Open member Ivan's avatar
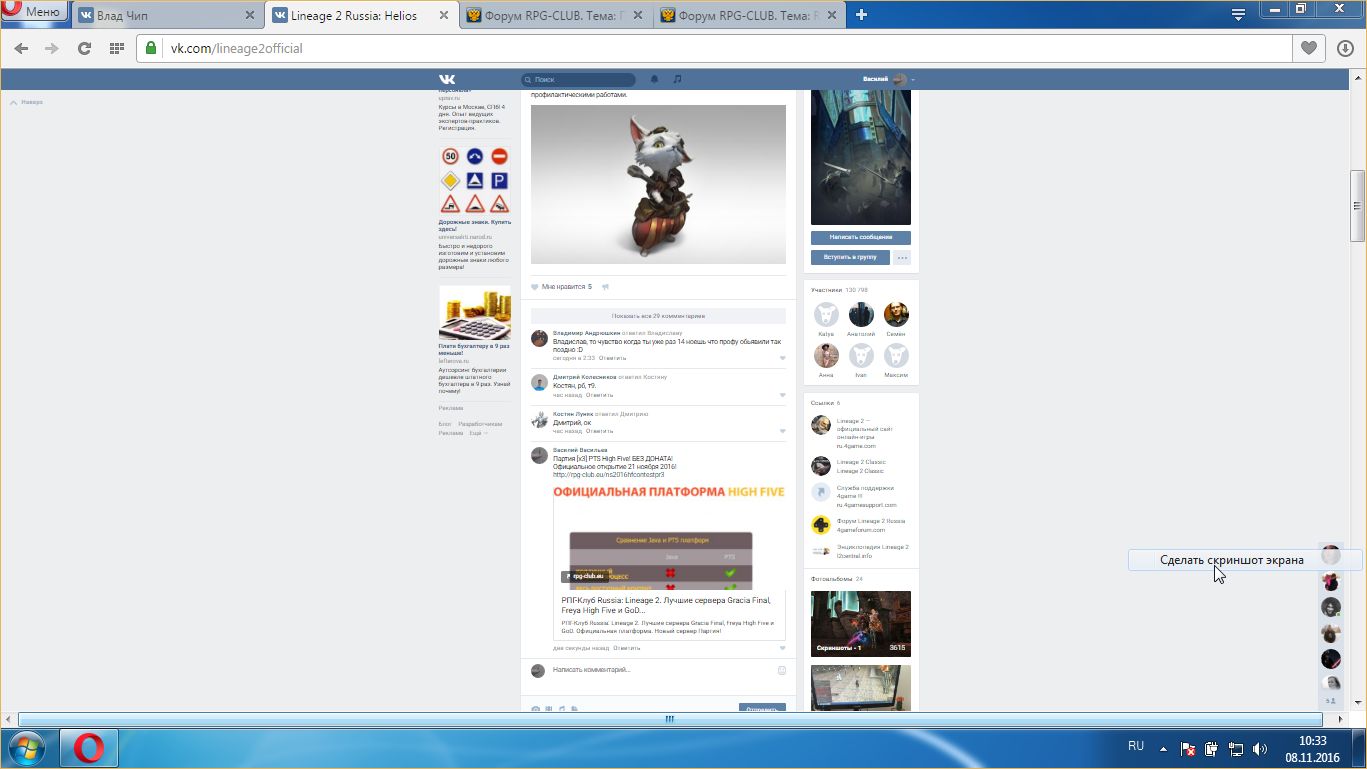Image resolution: width=1367 pixels, height=769 pixels. (861, 355)
